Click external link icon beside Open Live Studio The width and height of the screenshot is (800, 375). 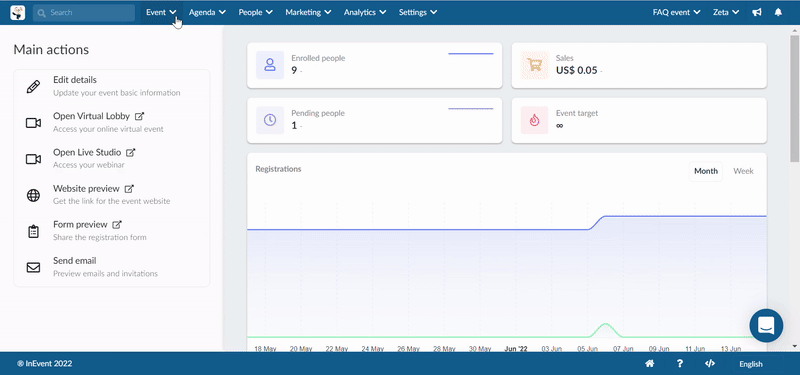click(x=131, y=153)
